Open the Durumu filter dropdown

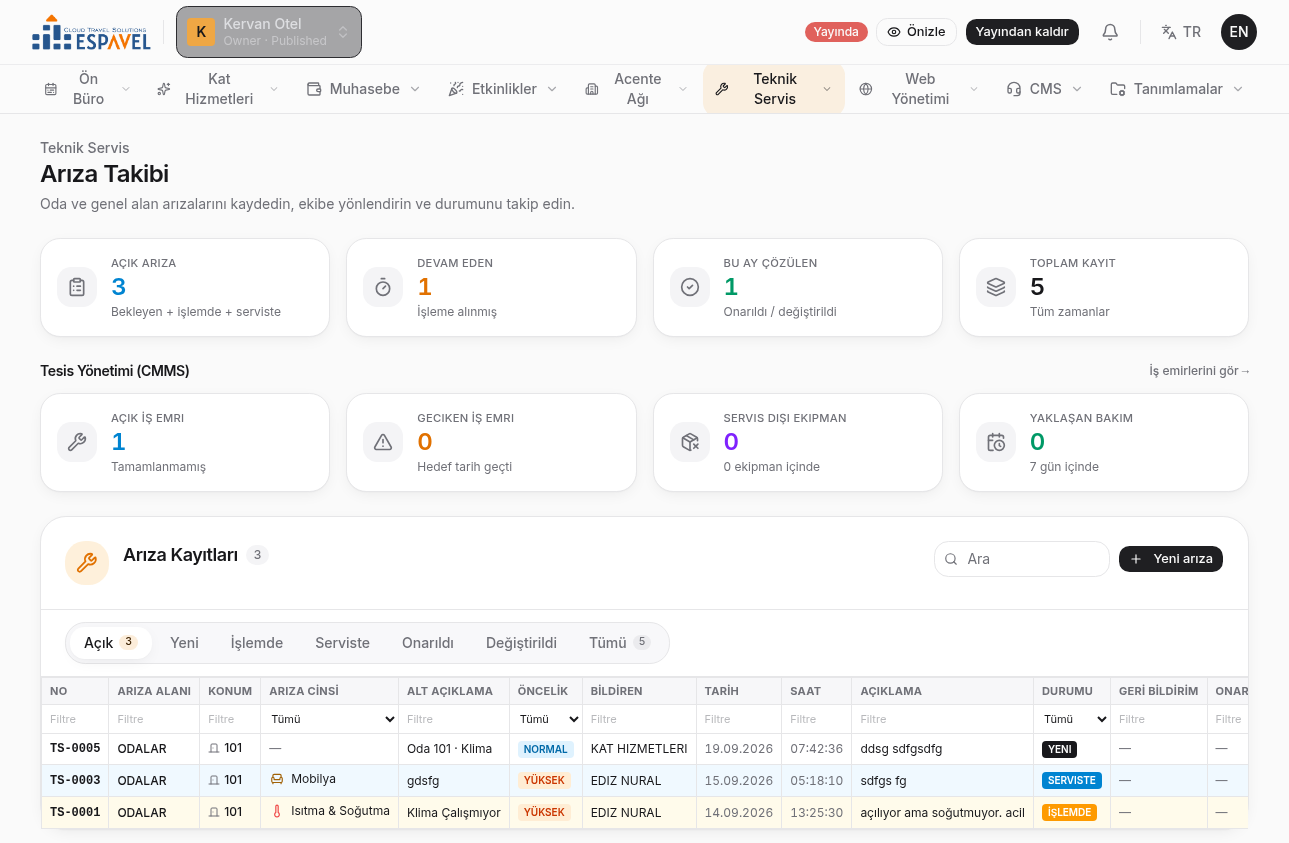point(1072,719)
